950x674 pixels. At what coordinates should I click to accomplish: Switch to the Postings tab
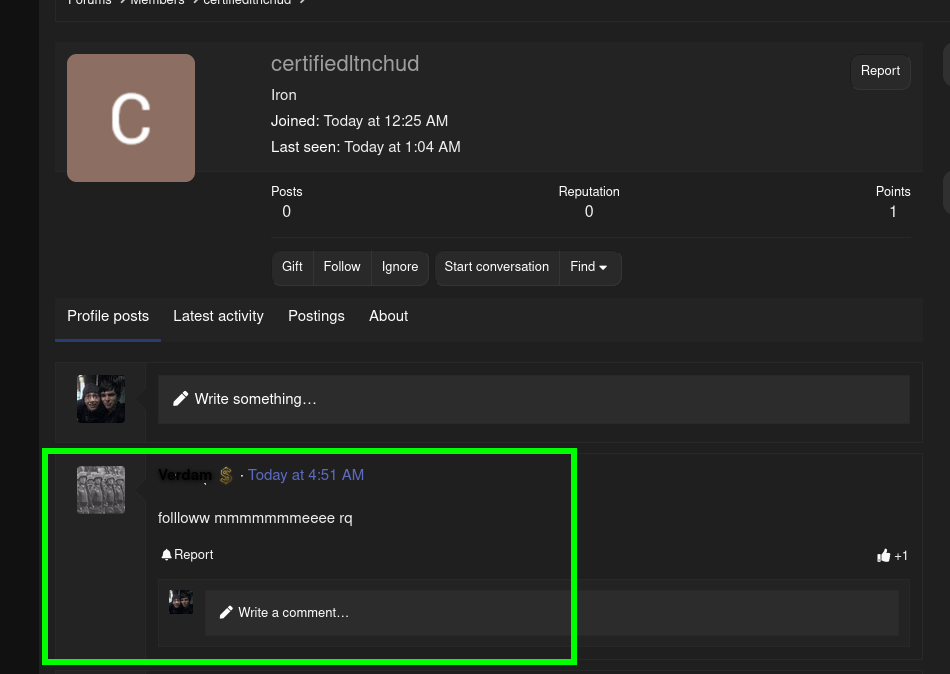[316, 317]
